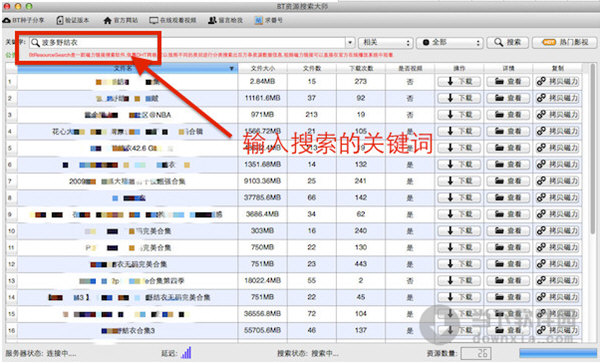
Task: Click the latency signal strength icon
Action: tap(186, 352)
